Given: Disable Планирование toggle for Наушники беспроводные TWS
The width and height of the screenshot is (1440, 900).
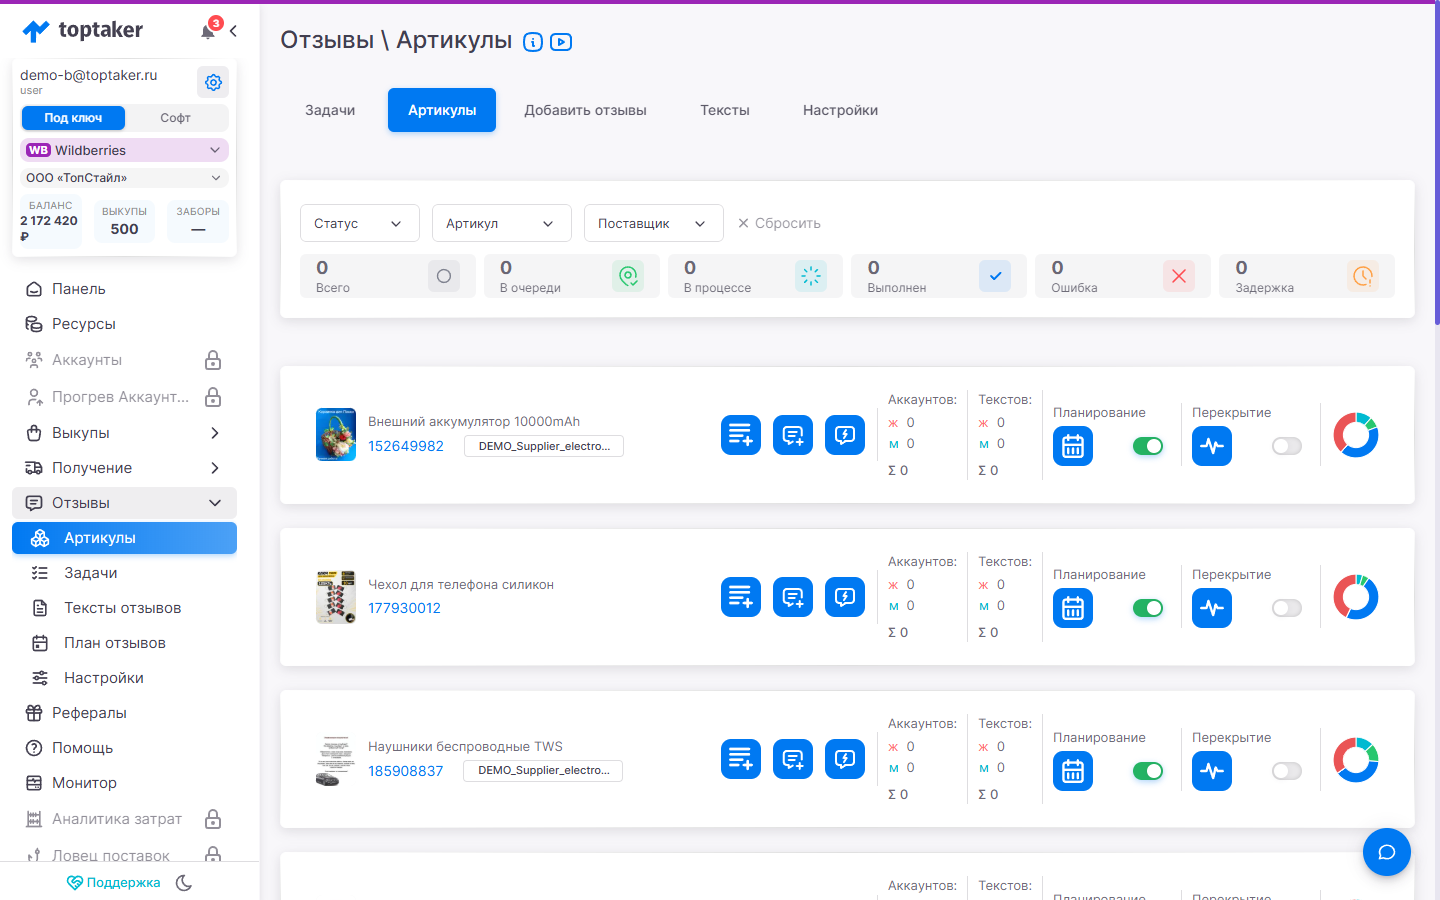Looking at the screenshot, I should [1148, 771].
